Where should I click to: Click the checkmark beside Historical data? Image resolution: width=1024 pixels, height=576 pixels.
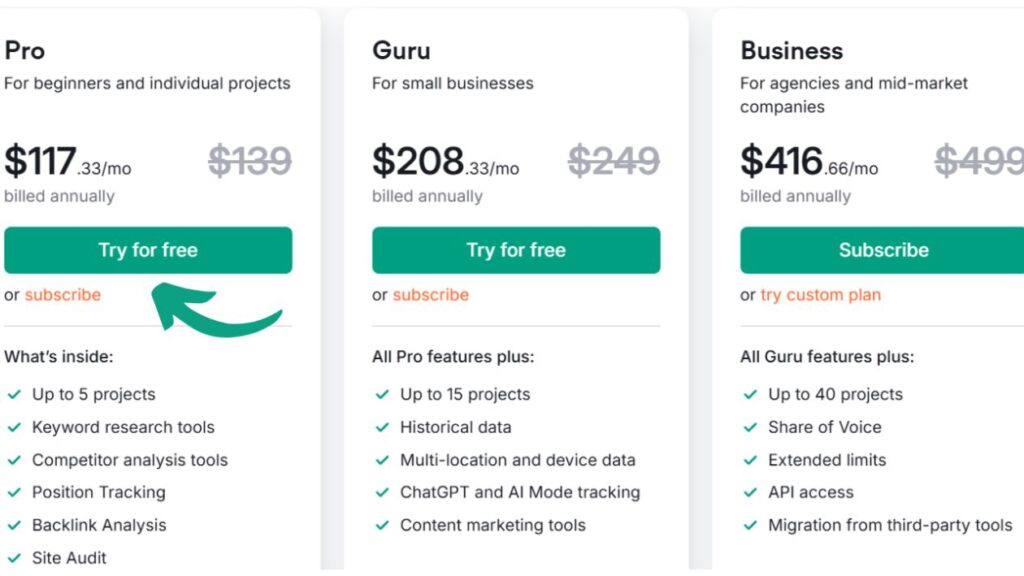coord(383,427)
